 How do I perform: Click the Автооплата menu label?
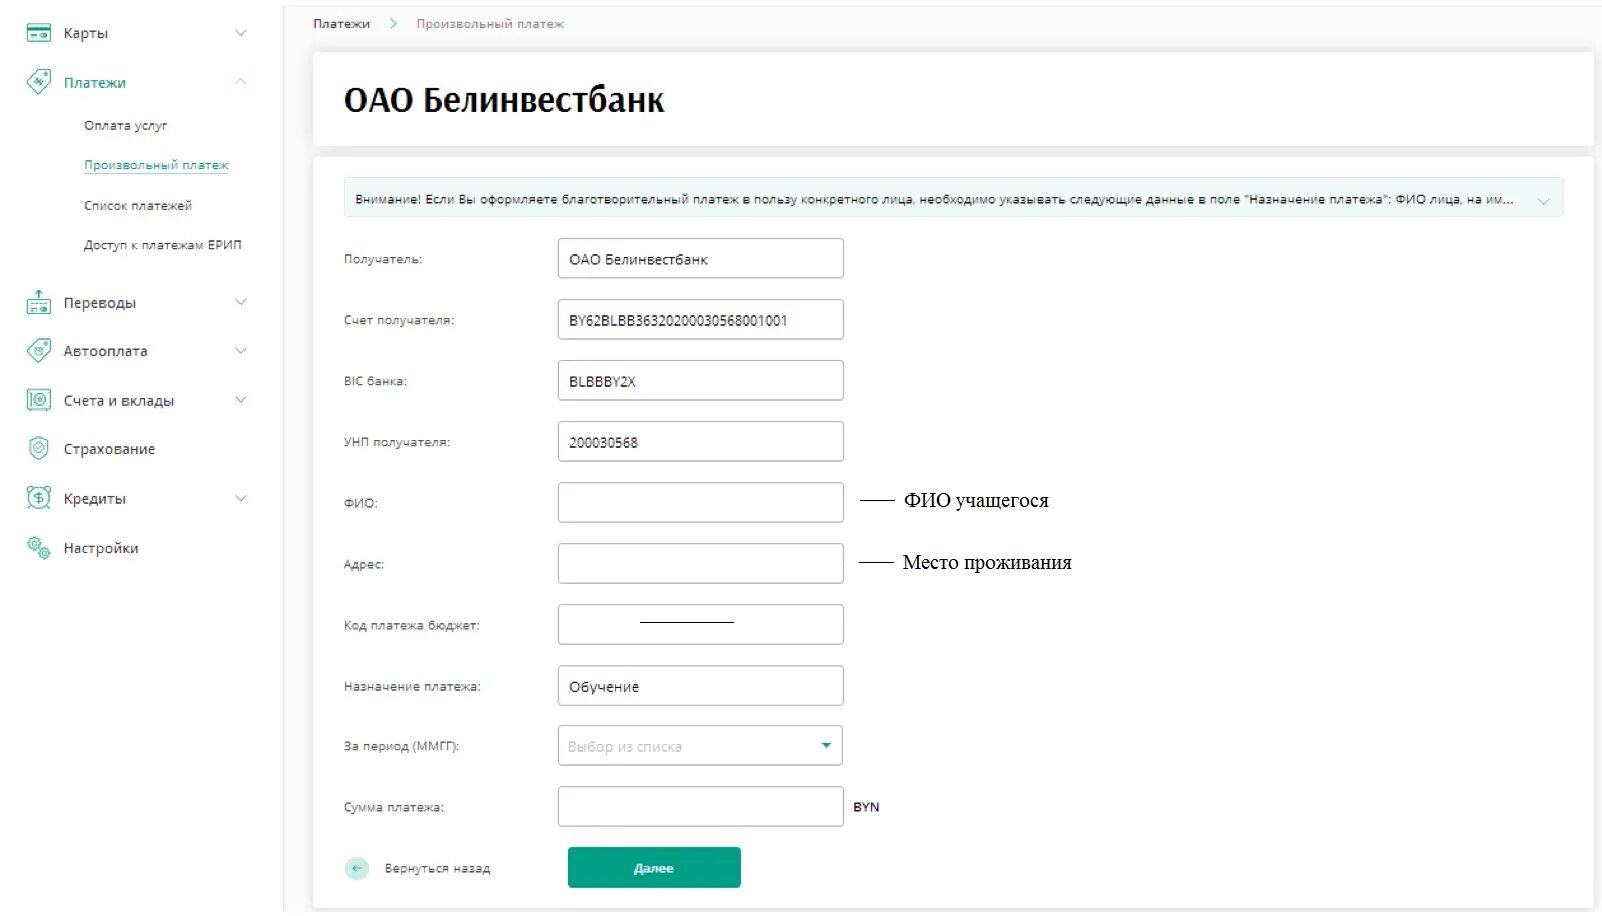coord(105,351)
